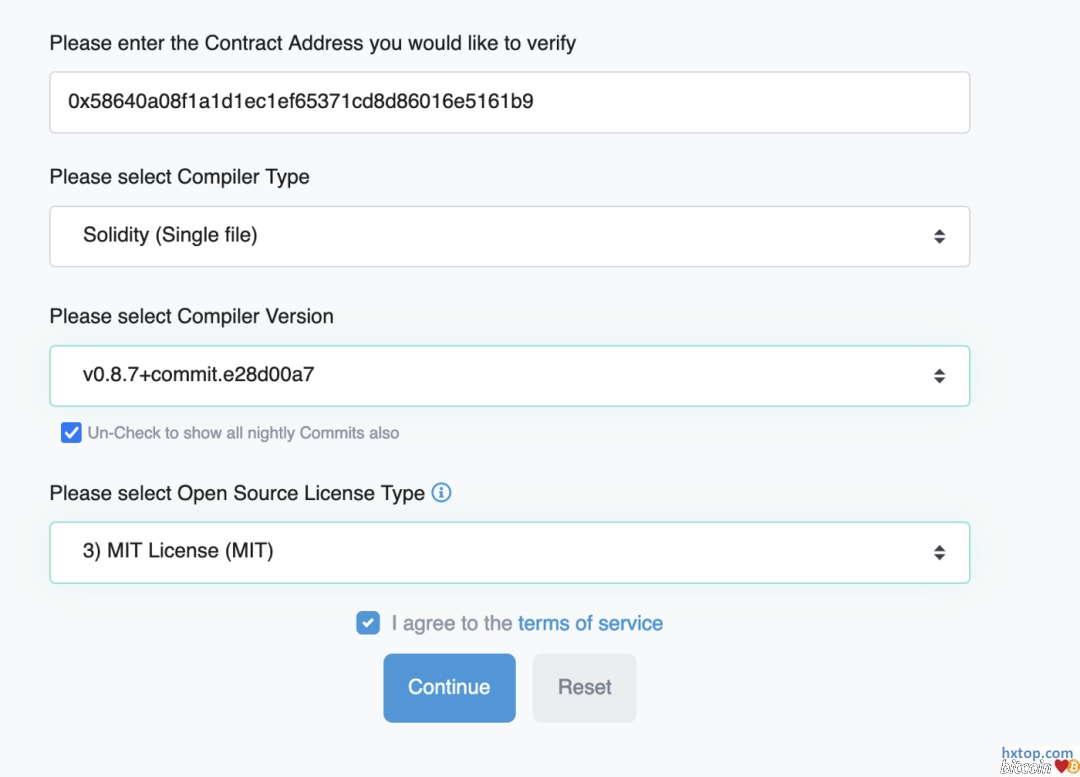
Task: Uncheck the nightly commits checkbox
Action: pos(71,433)
